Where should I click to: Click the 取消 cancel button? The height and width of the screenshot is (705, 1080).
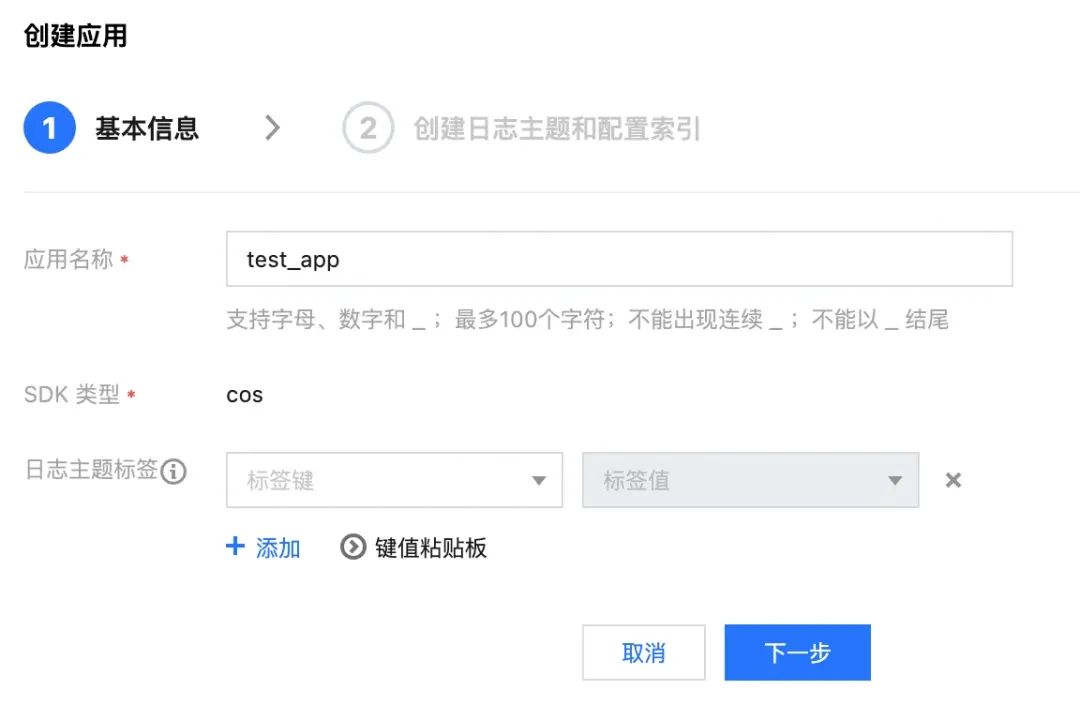coord(644,652)
